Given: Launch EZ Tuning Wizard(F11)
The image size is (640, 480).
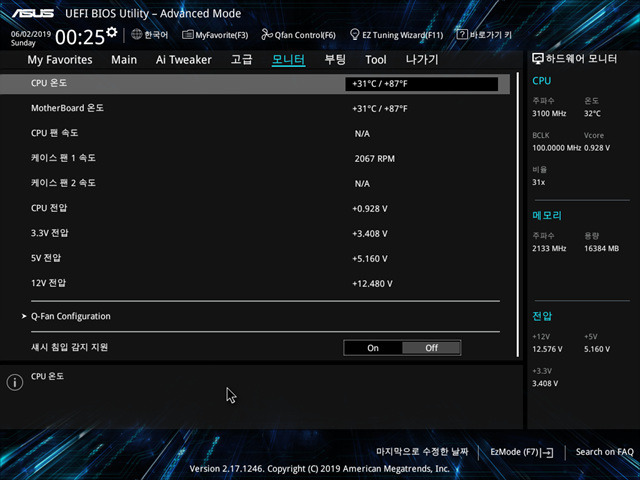Looking at the screenshot, I should click(x=396, y=35).
